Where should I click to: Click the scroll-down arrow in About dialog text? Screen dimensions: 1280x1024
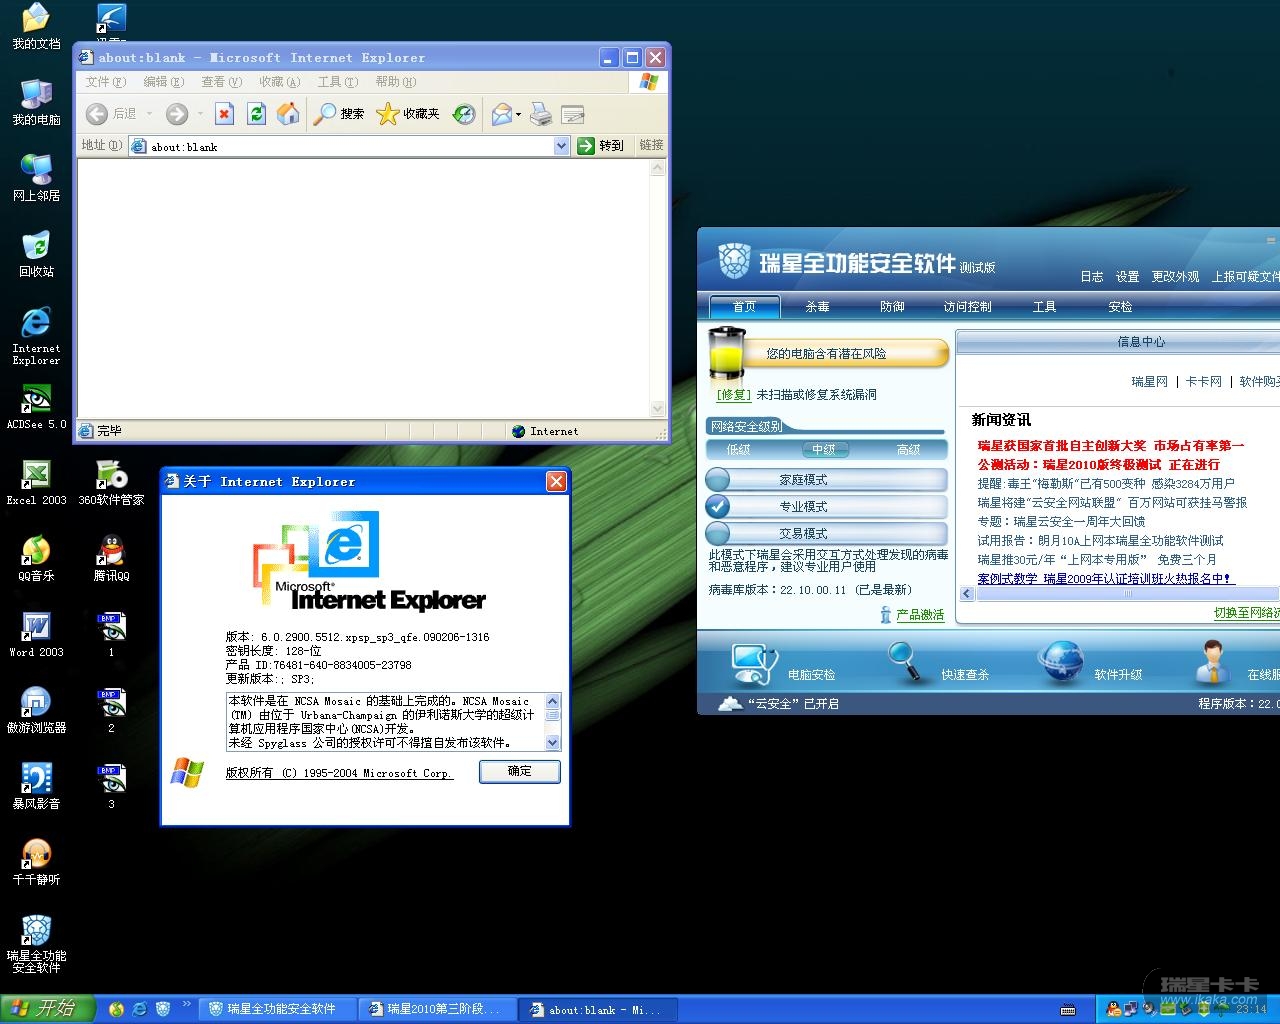coord(553,743)
